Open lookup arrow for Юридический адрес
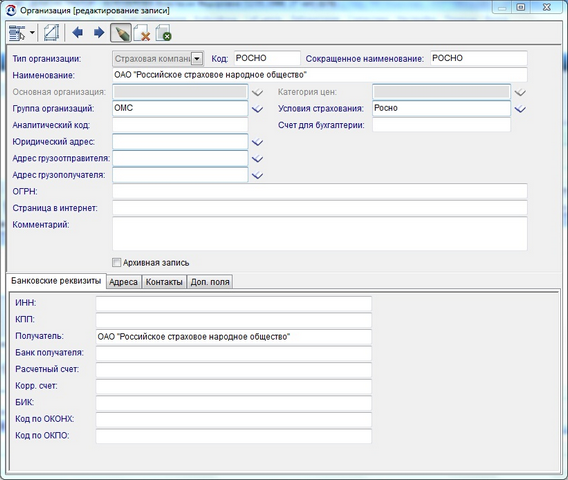The width and height of the screenshot is (568, 480). click(x=257, y=142)
